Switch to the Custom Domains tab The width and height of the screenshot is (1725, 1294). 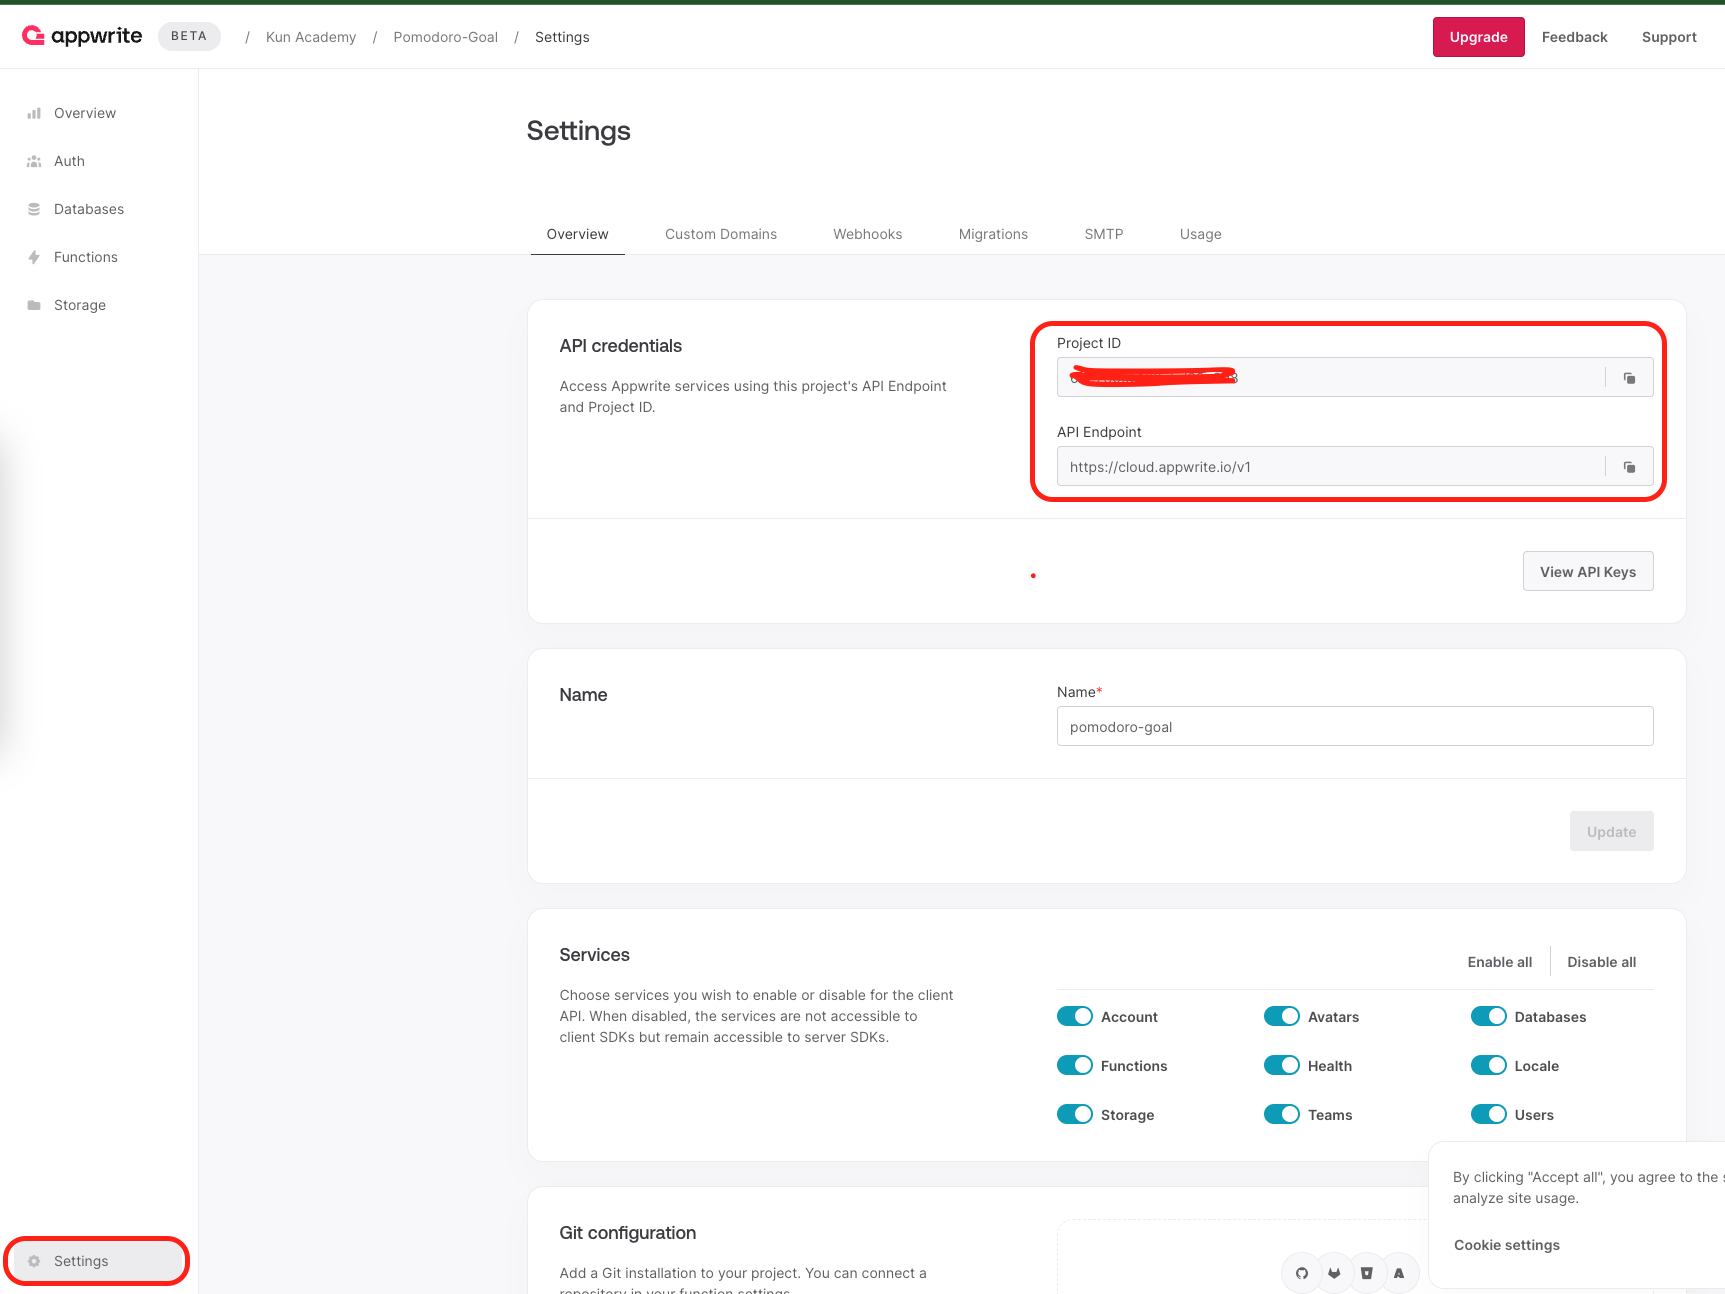click(x=721, y=234)
